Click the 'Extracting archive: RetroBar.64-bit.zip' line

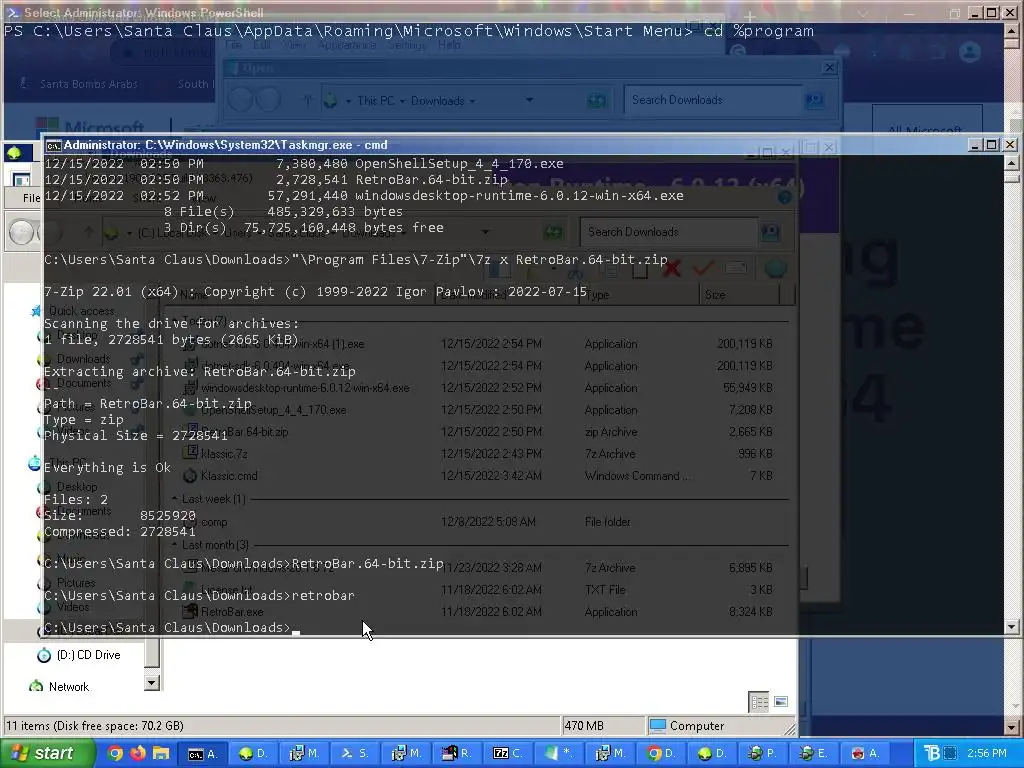point(200,372)
